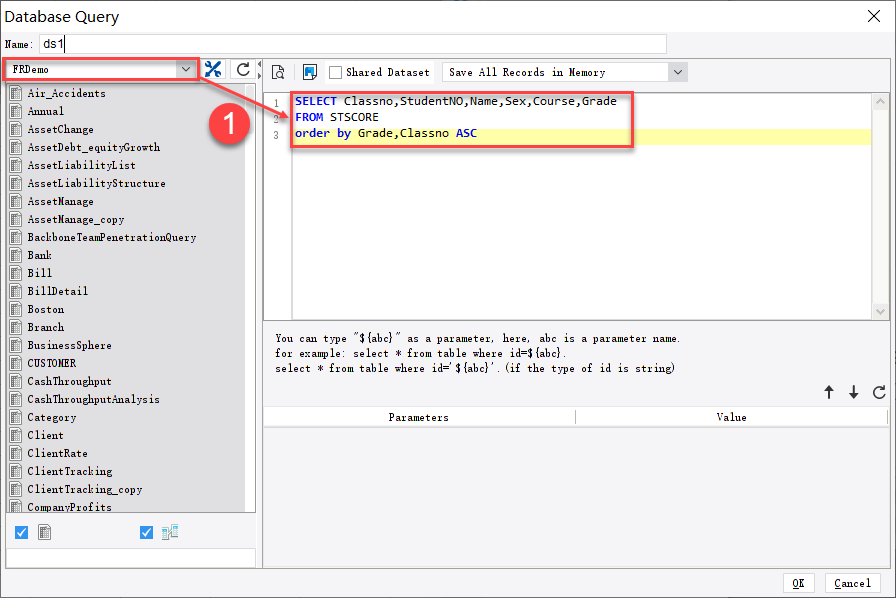Open the query preview icon
This screenshot has height=598, width=896.
(278, 71)
